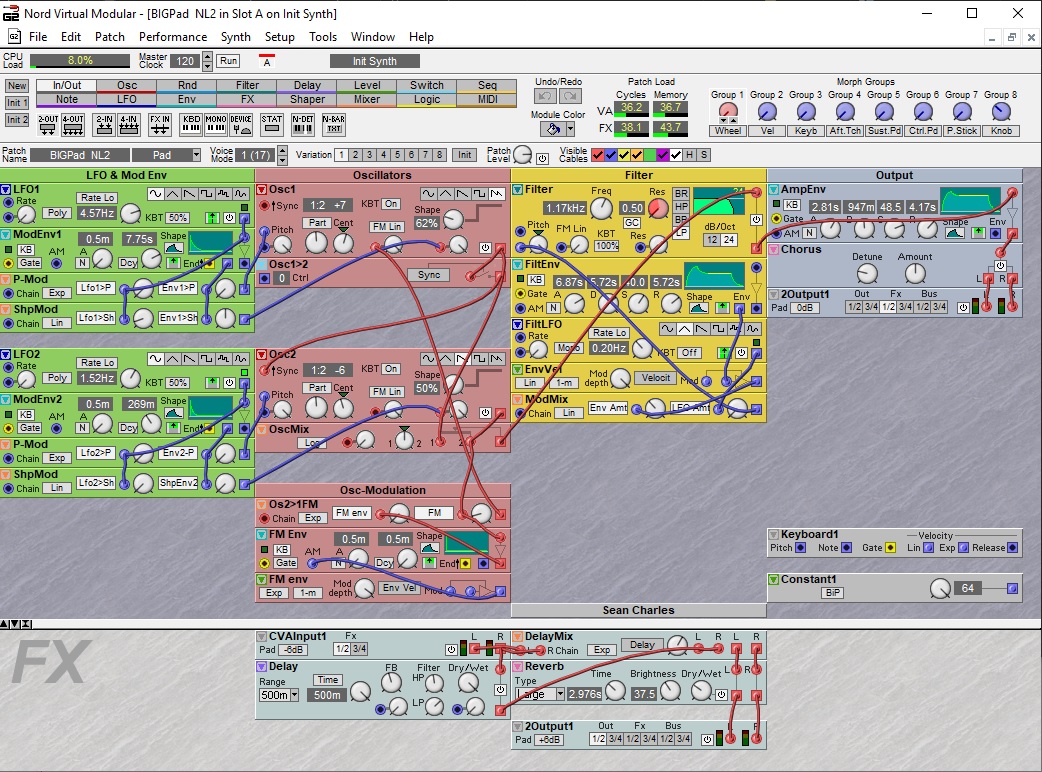1042x772 pixels.
Task: Click the Redo arrow button
Action: tap(571, 96)
